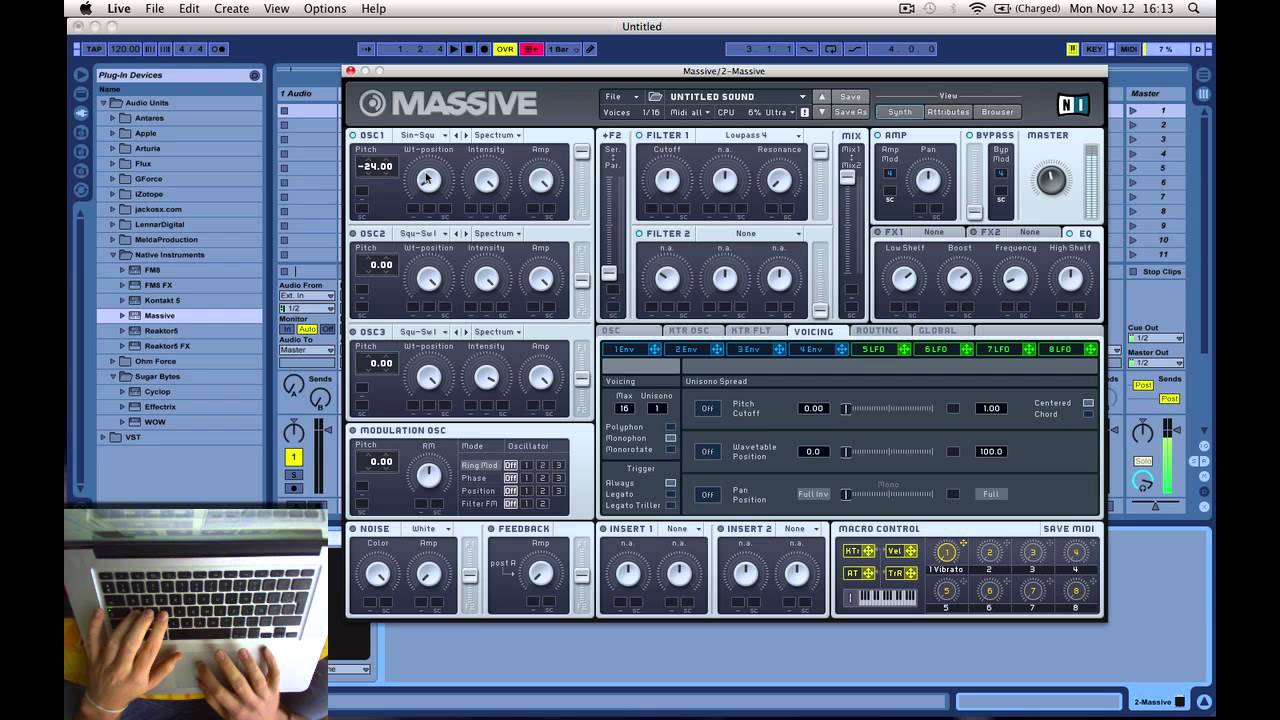Open the Filter 1 type dropdown Lowpass 4

[x=750, y=135]
